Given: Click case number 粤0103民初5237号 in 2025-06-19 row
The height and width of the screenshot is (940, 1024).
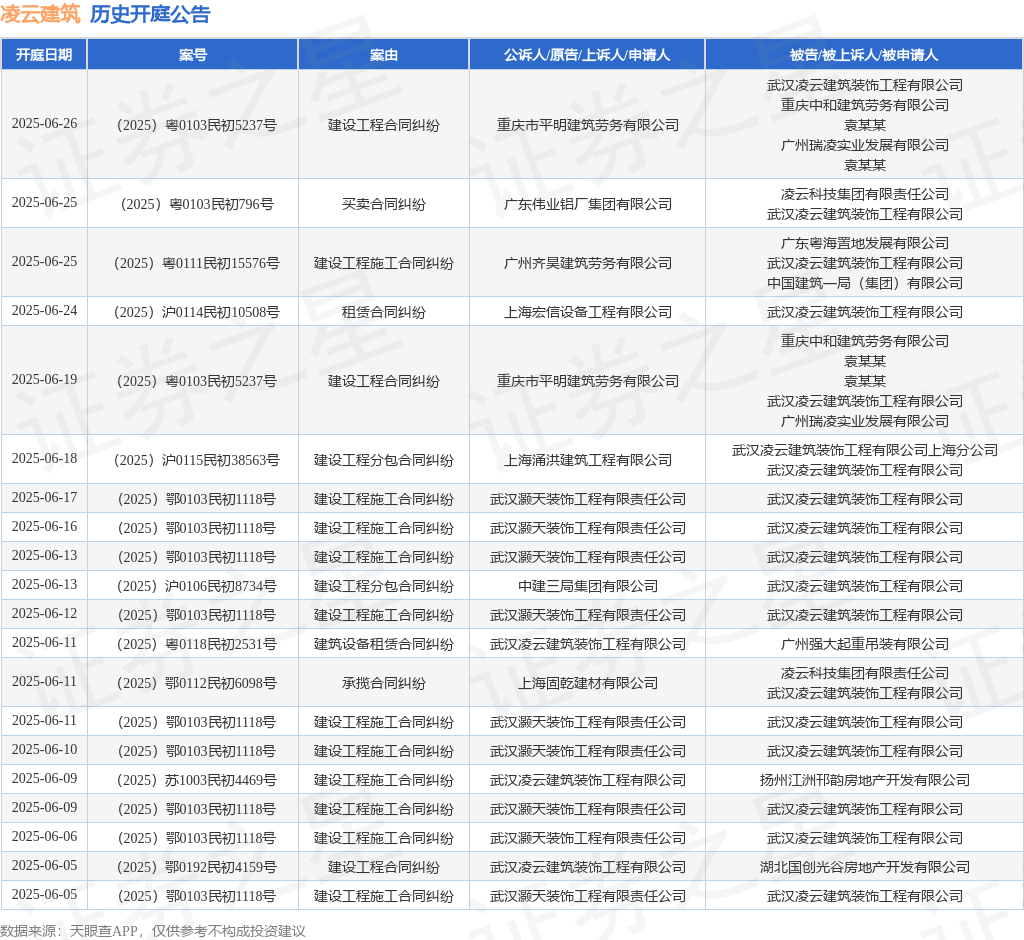Looking at the screenshot, I should 197,381.
